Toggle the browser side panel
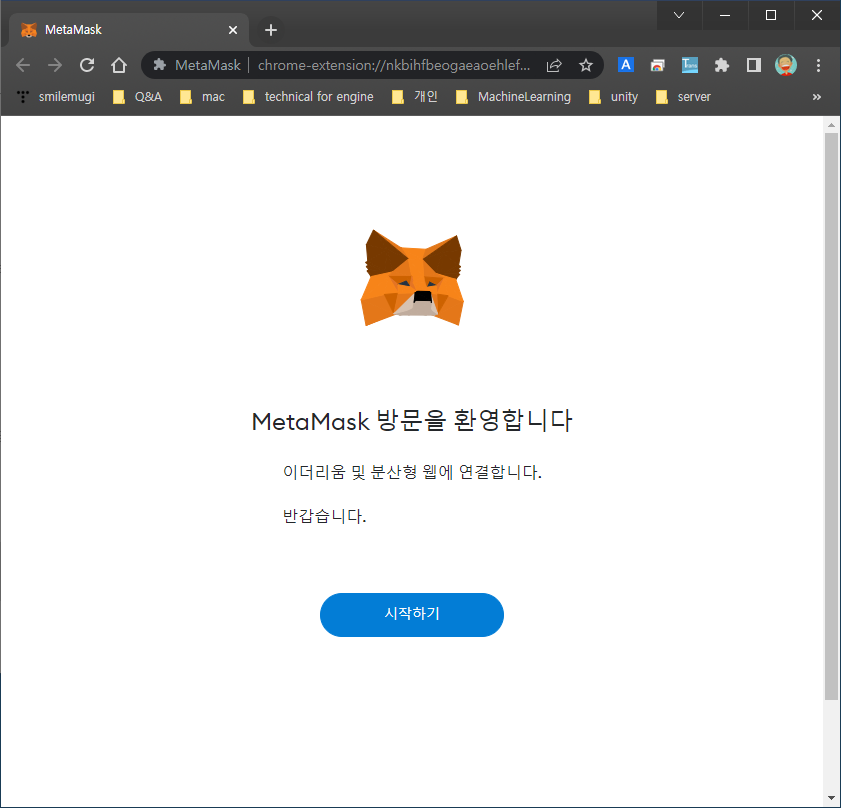Screen dimensions: 841x808 [754, 65]
